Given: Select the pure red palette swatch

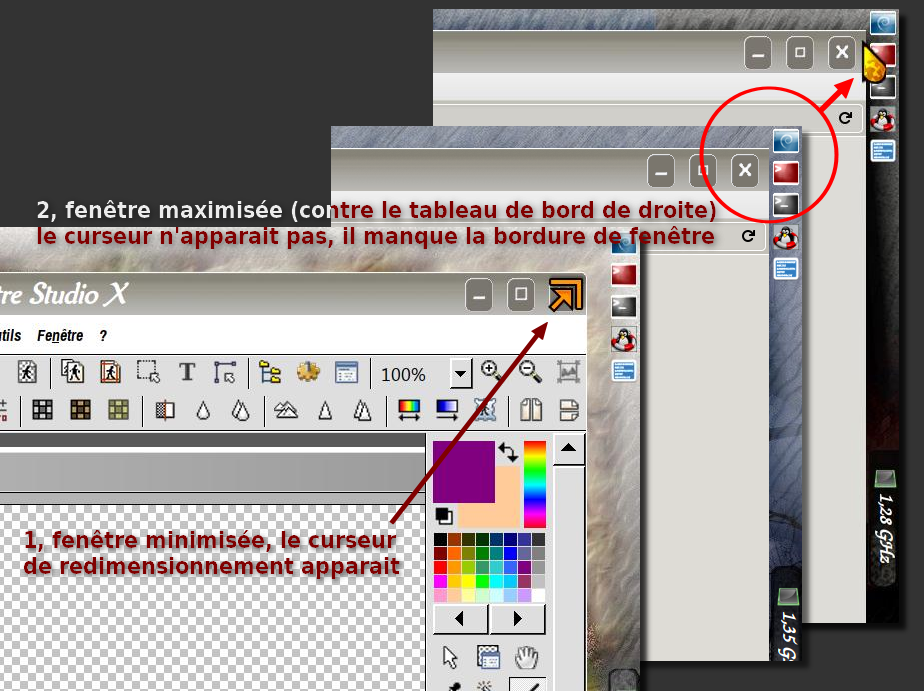Looking at the screenshot, I should (440, 567).
